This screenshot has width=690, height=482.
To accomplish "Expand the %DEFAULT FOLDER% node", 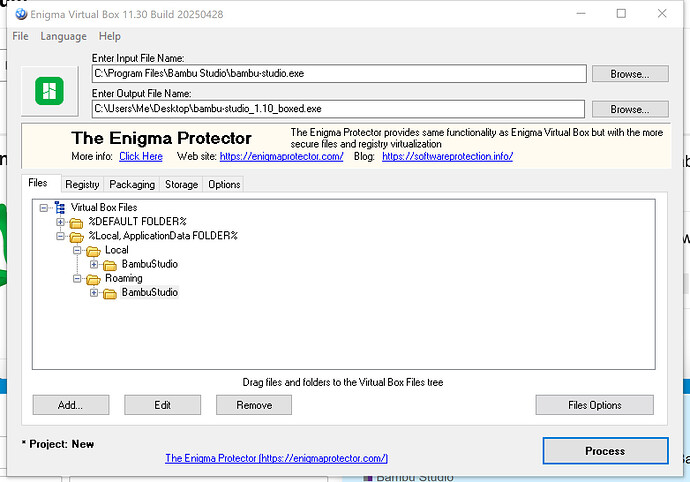I will pos(60,222).
